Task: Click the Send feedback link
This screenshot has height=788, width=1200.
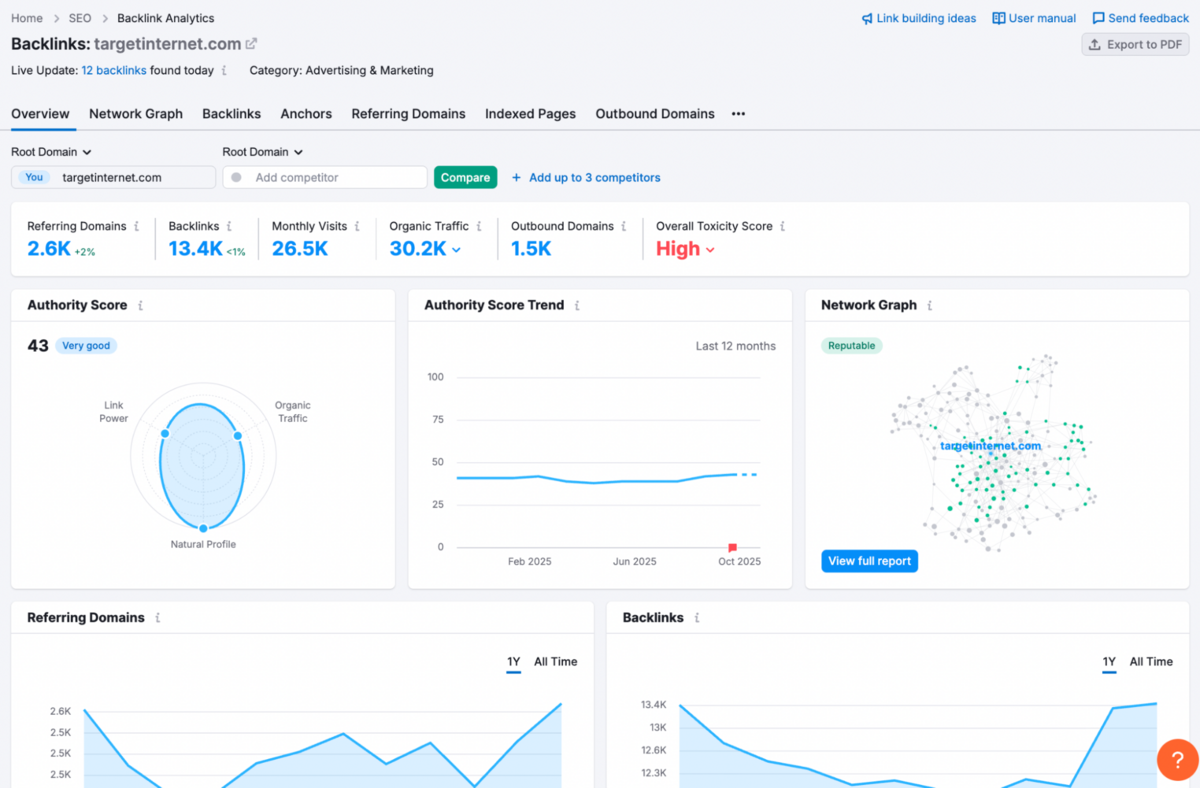Action: click(1148, 18)
